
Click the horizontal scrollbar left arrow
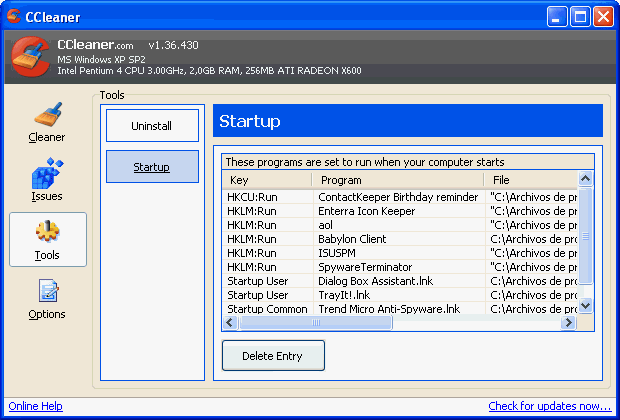pos(230,322)
